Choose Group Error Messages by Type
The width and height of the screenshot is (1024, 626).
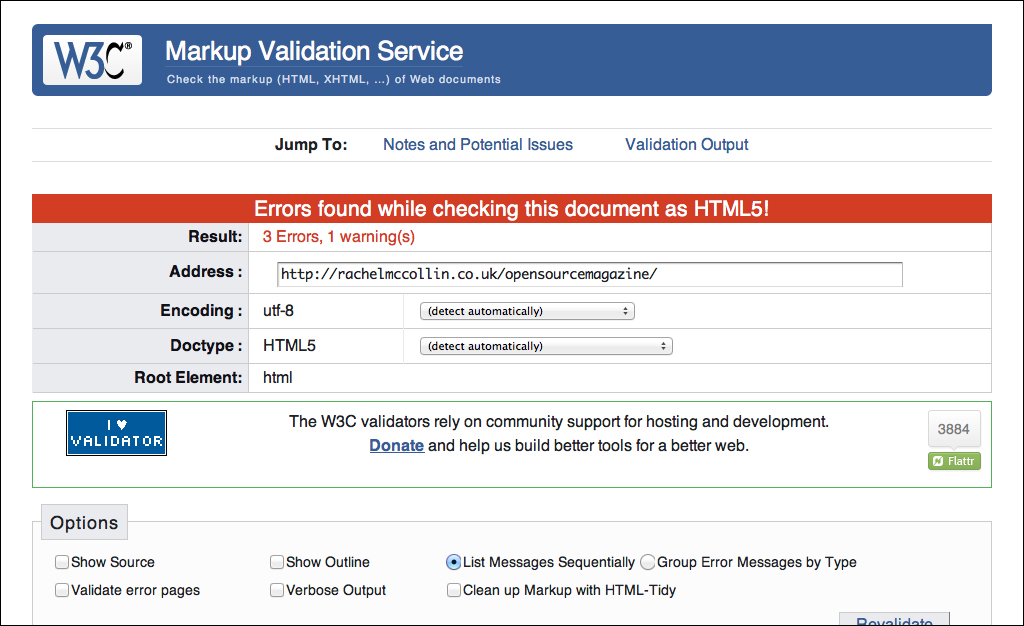[x=648, y=562]
